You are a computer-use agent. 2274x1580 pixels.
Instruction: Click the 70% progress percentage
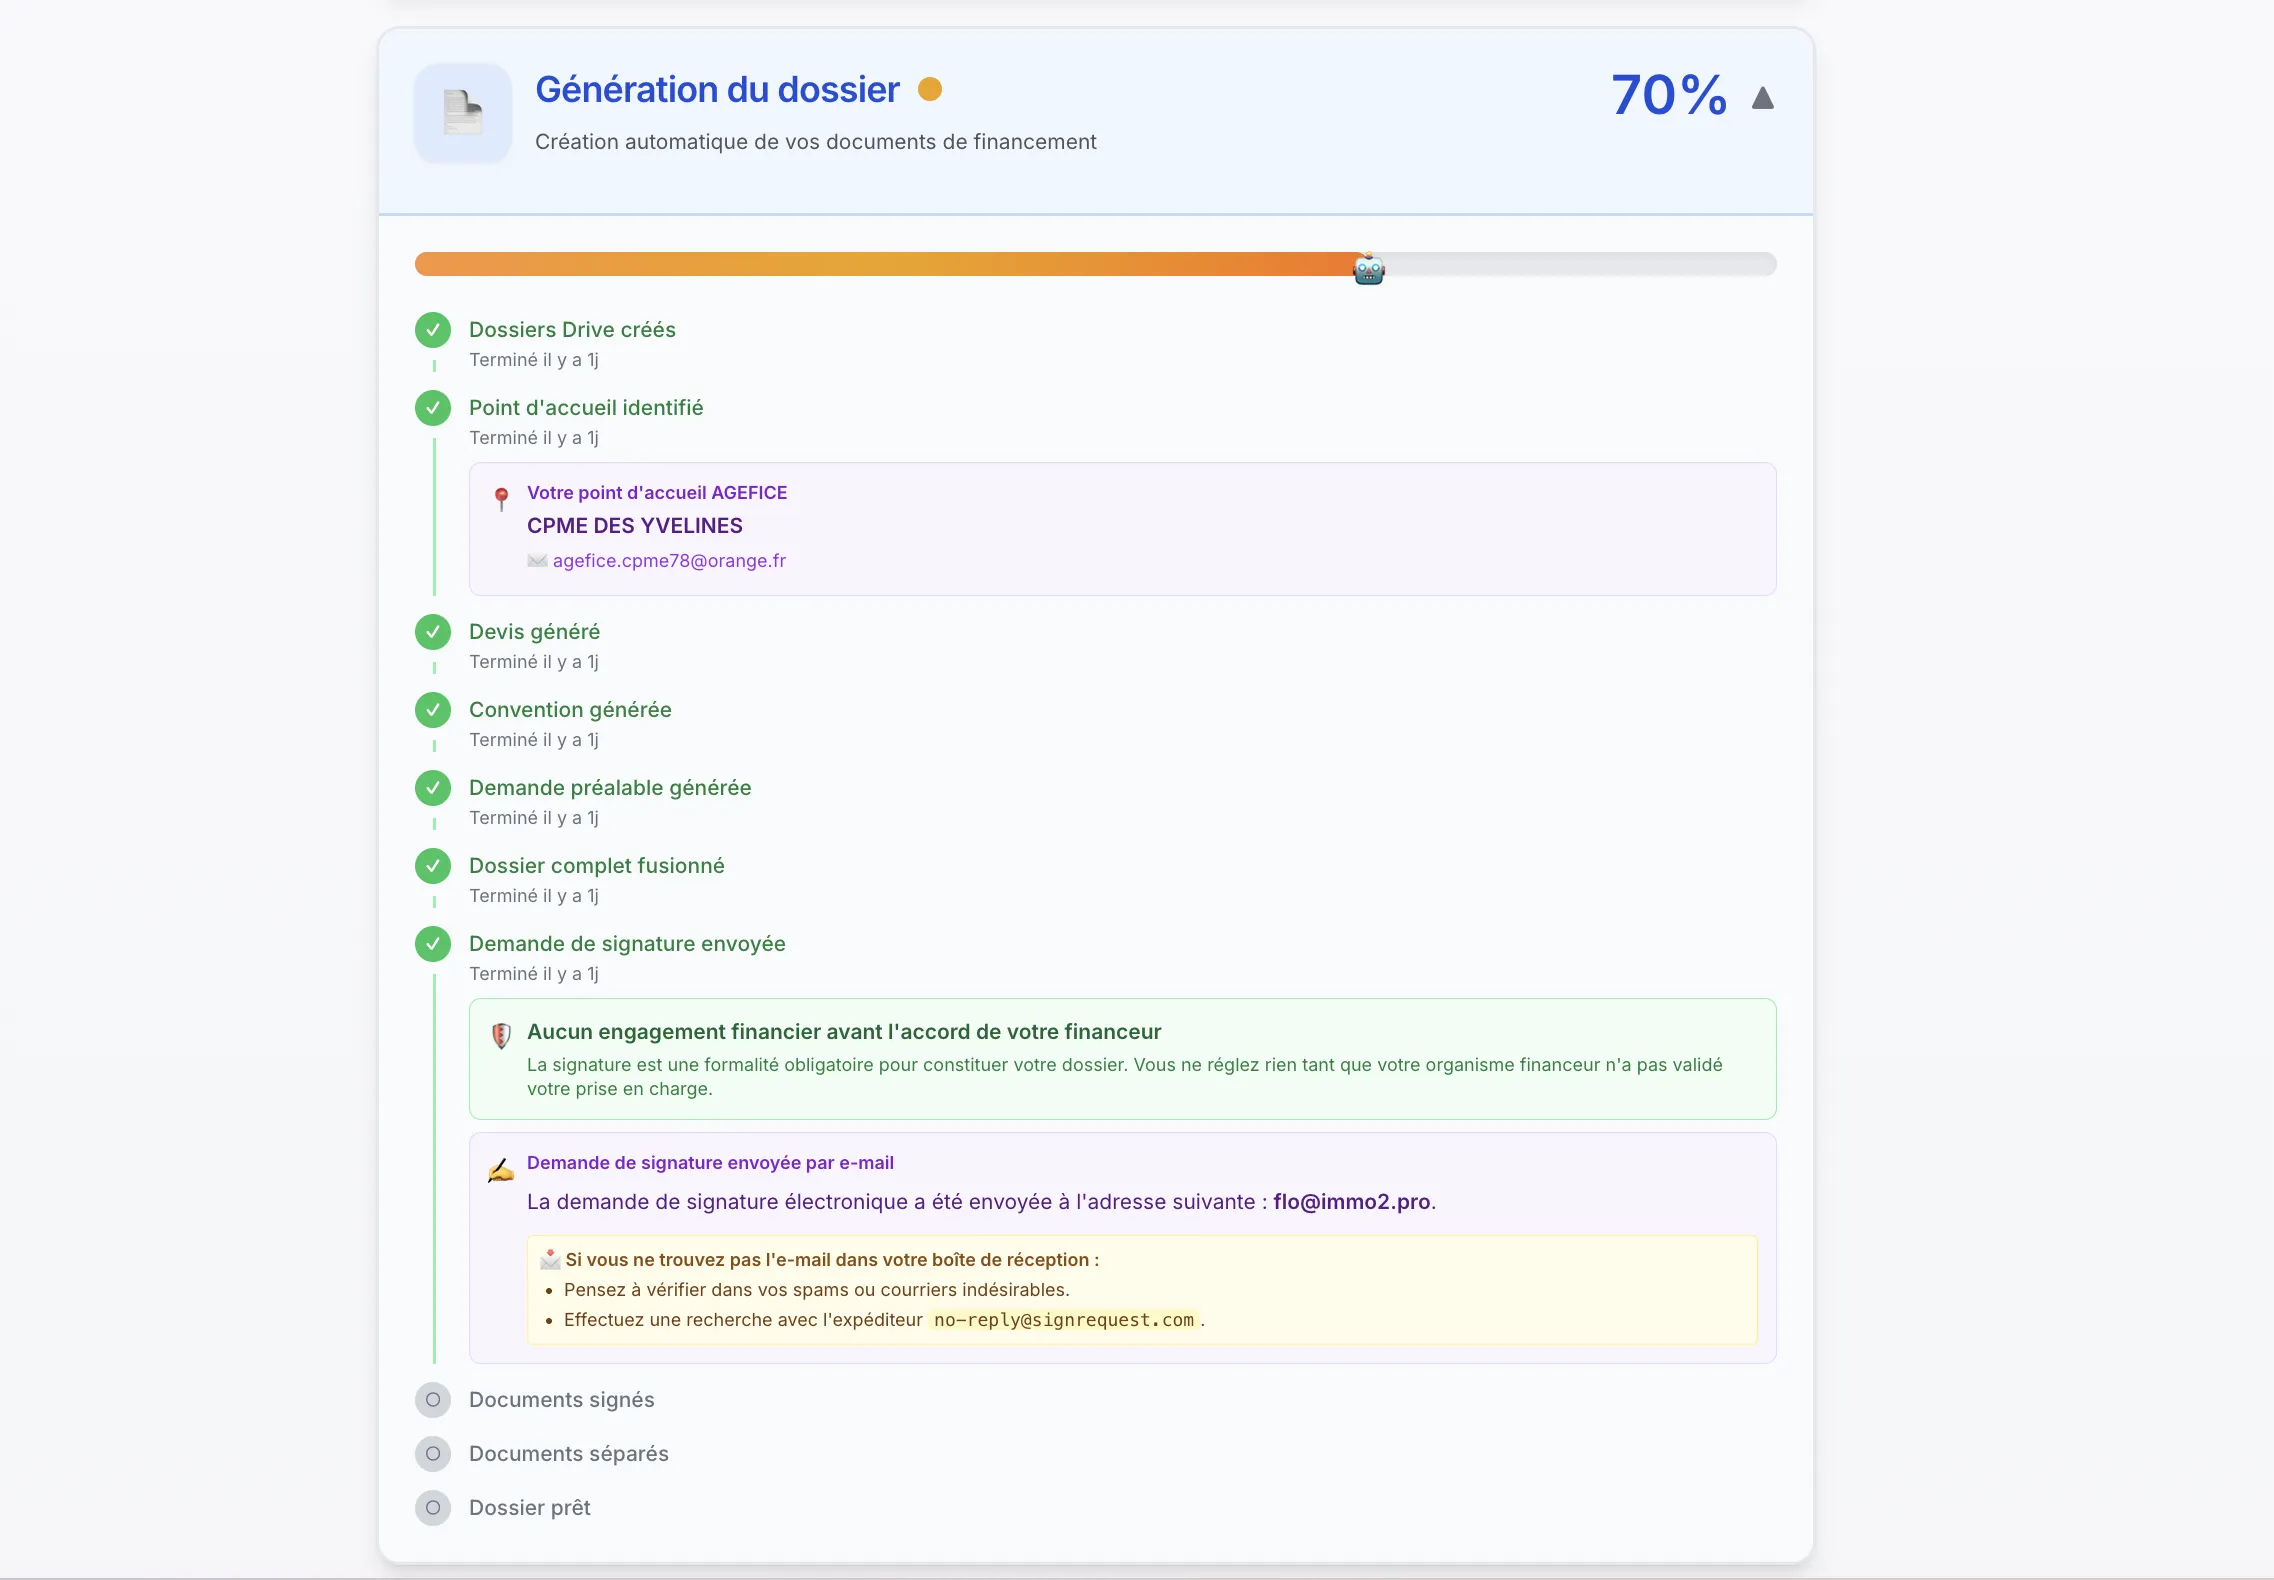1669,95
